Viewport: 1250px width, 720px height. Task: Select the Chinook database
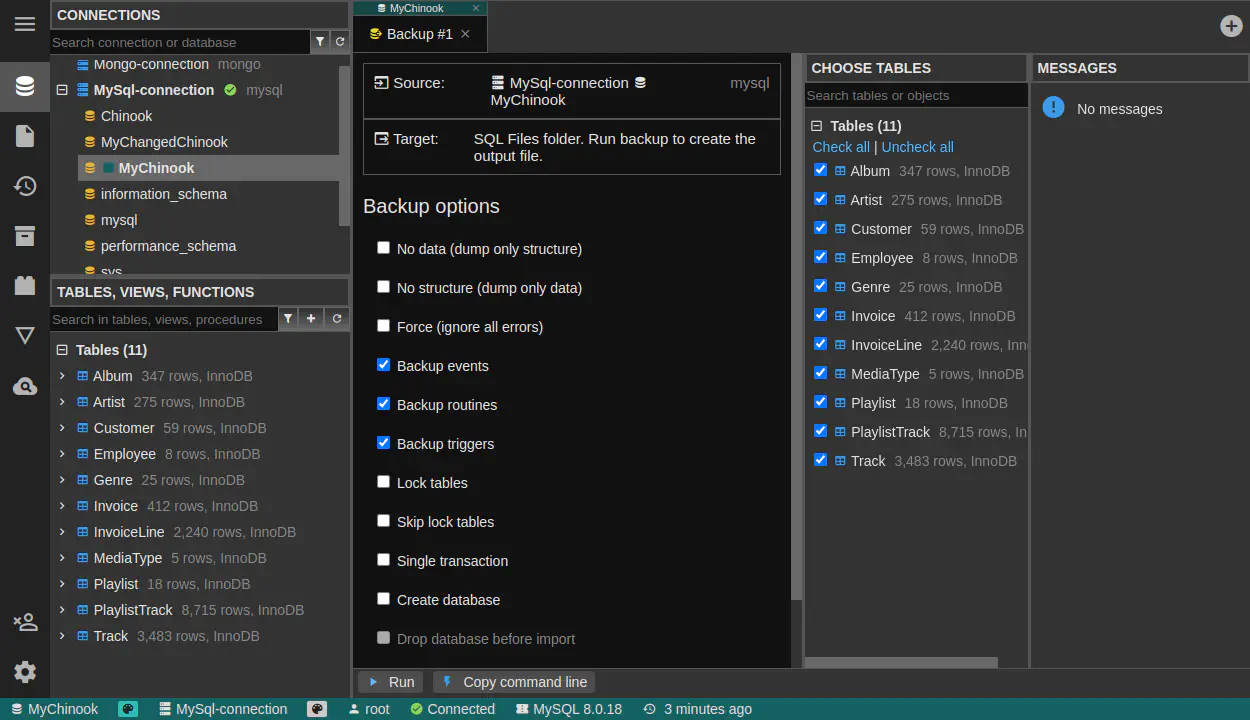[x=127, y=116]
